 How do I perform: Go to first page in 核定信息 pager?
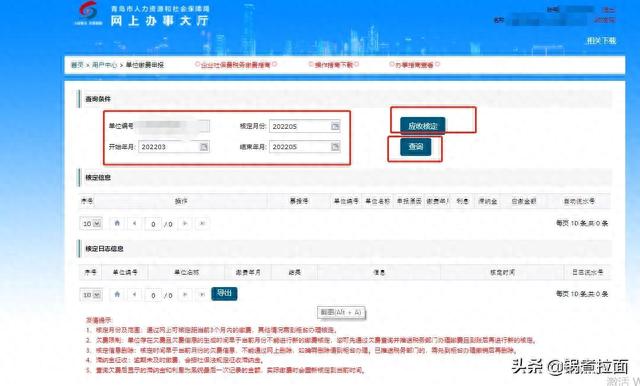[x=117, y=223]
